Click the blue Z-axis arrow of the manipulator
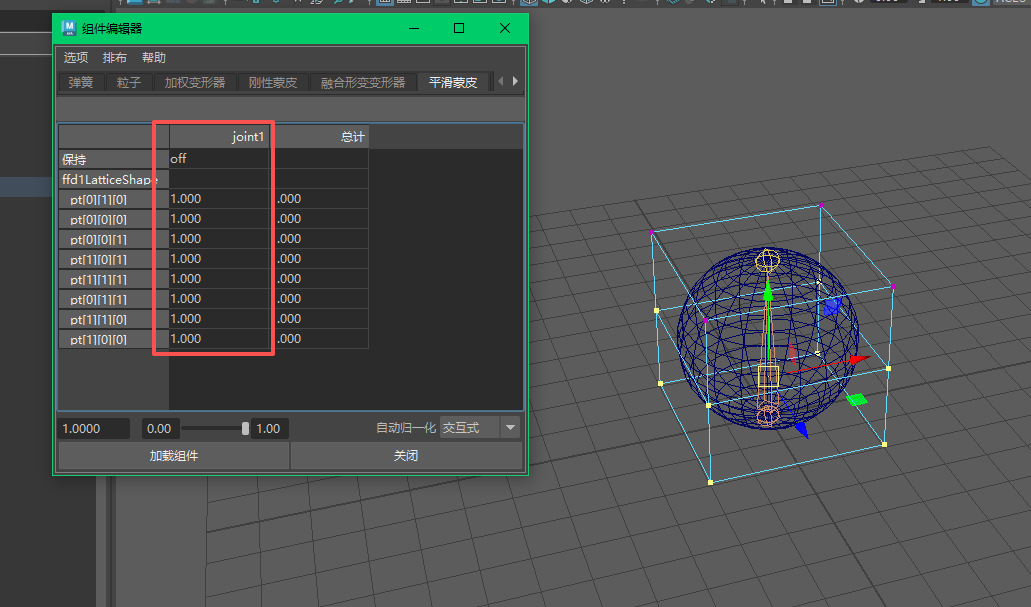1031x607 pixels. point(802,430)
